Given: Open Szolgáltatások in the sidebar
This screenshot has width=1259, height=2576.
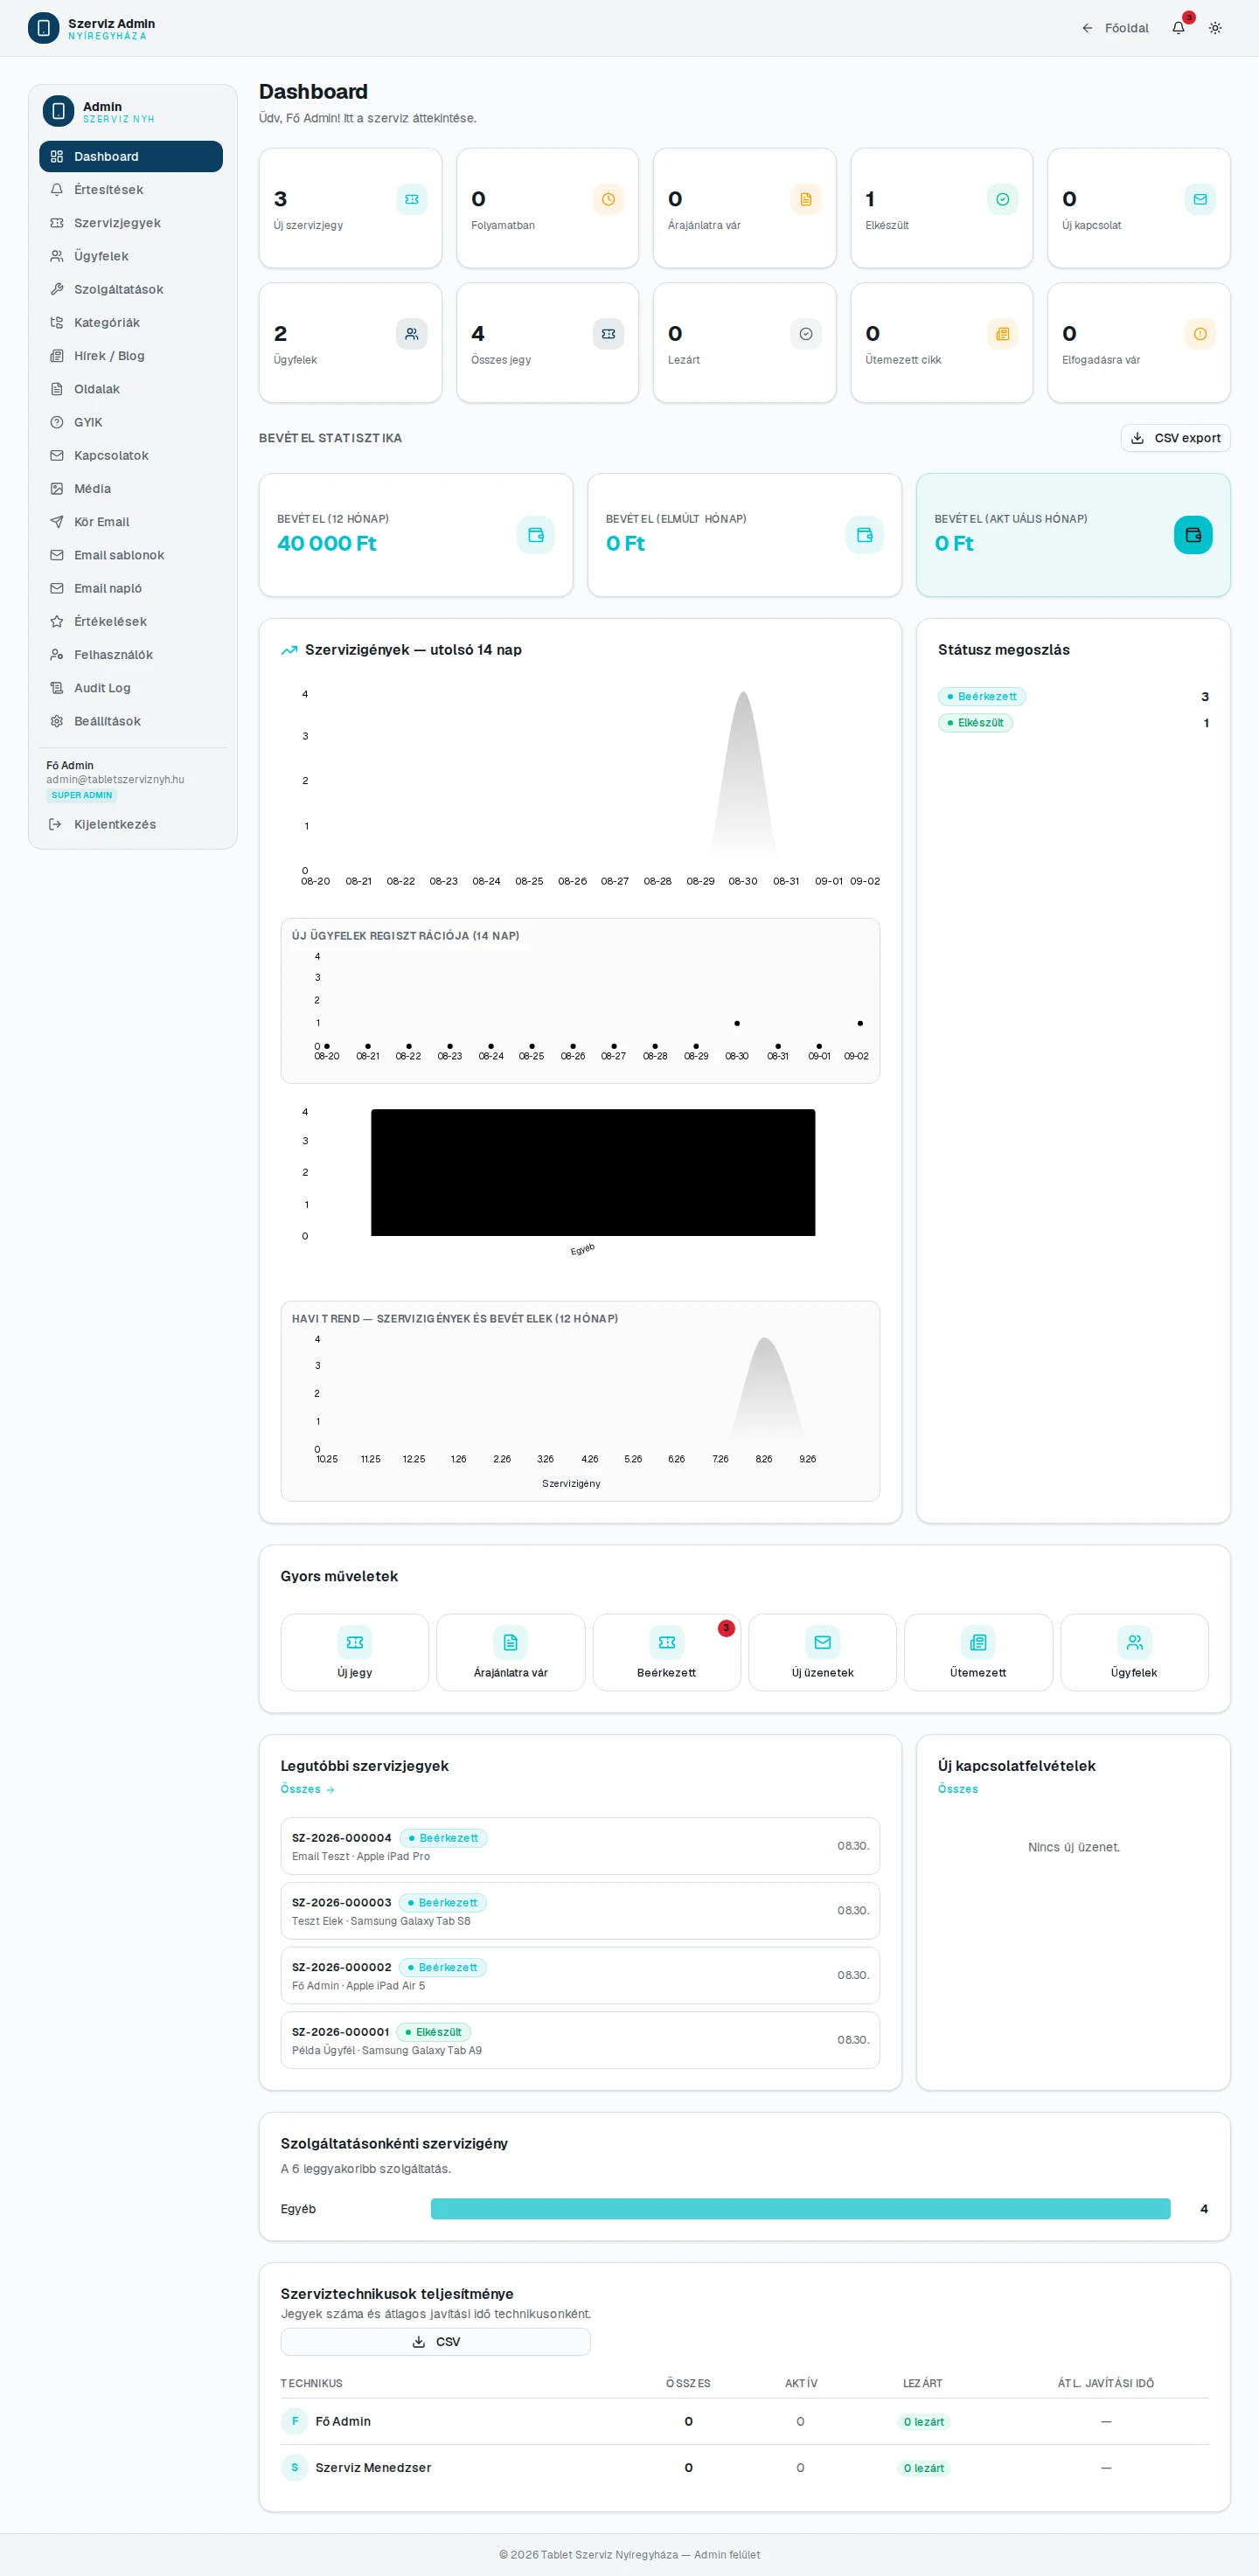Looking at the screenshot, I should click(x=131, y=289).
